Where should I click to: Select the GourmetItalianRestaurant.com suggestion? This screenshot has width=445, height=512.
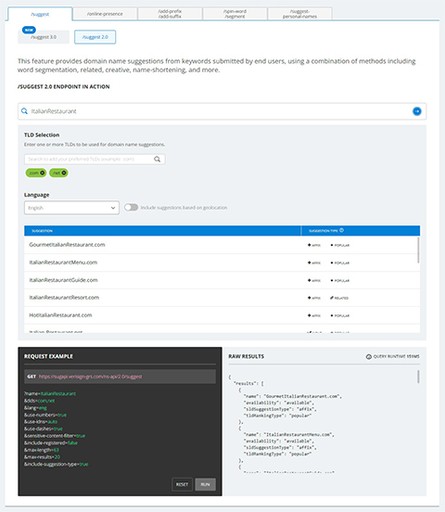pos(67,245)
